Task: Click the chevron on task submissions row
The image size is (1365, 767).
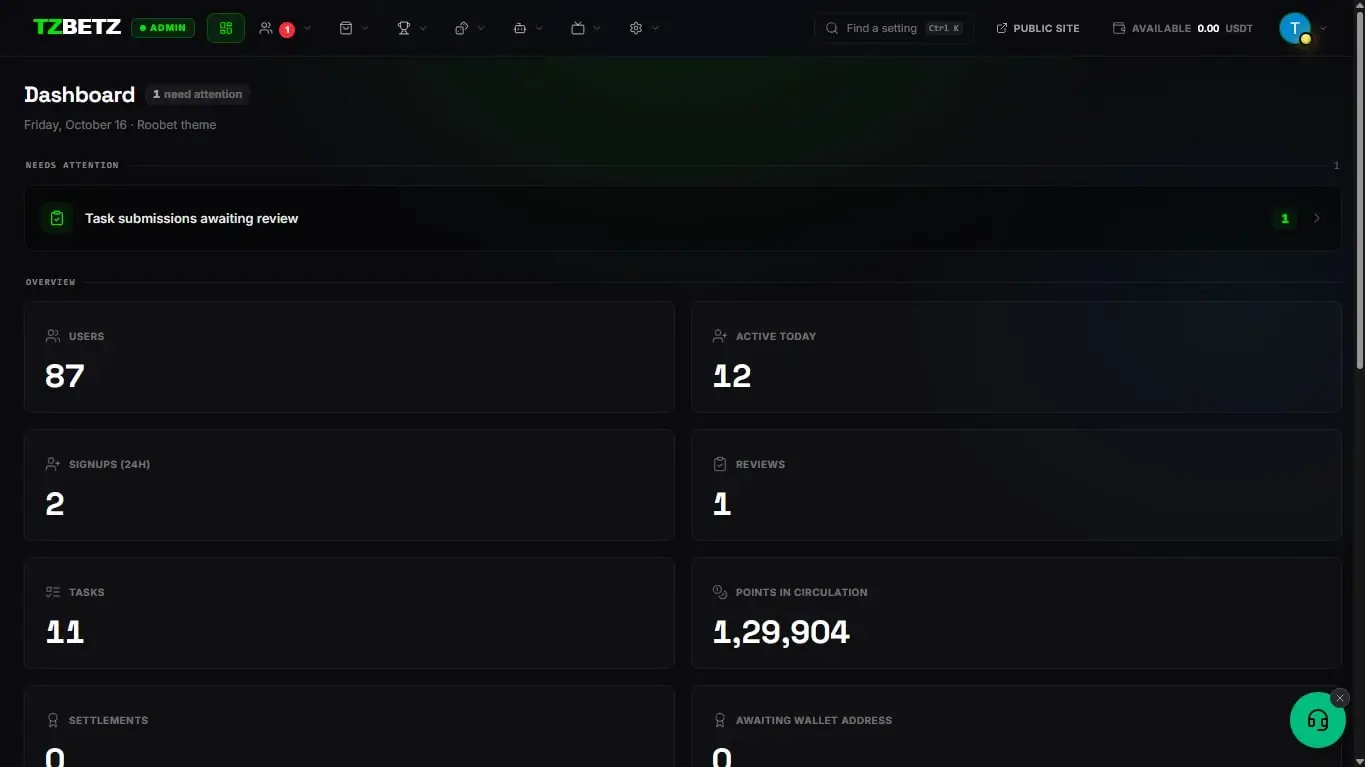Action: coord(1316,218)
